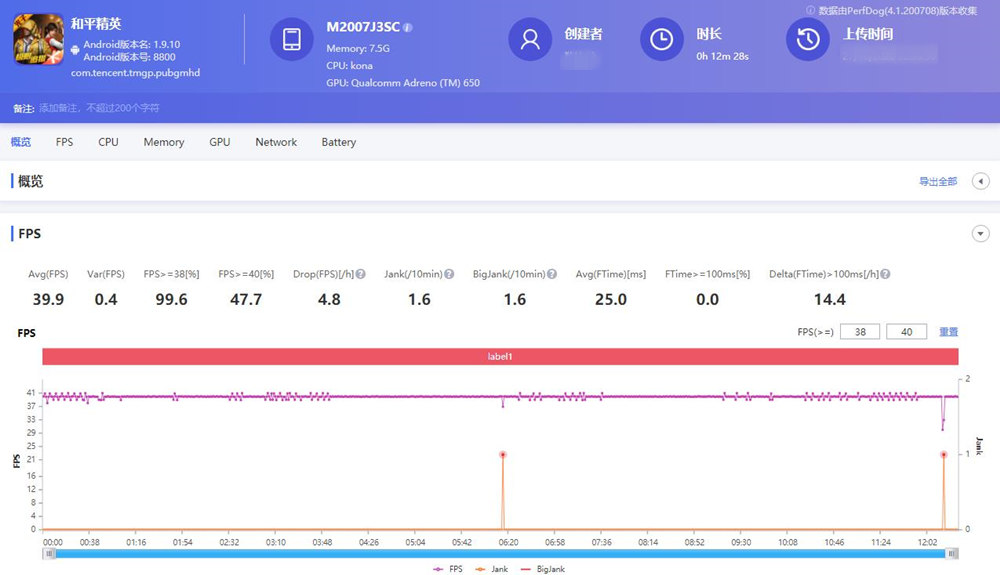1000x575 pixels.
Task: Click the blue timeline range bar
Action: point(500,553)
